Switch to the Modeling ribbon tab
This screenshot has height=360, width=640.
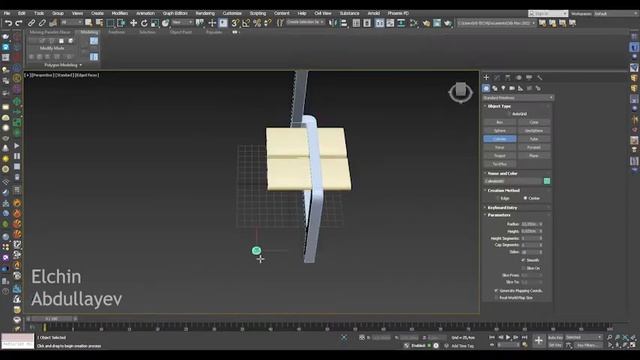click(89, 32)
